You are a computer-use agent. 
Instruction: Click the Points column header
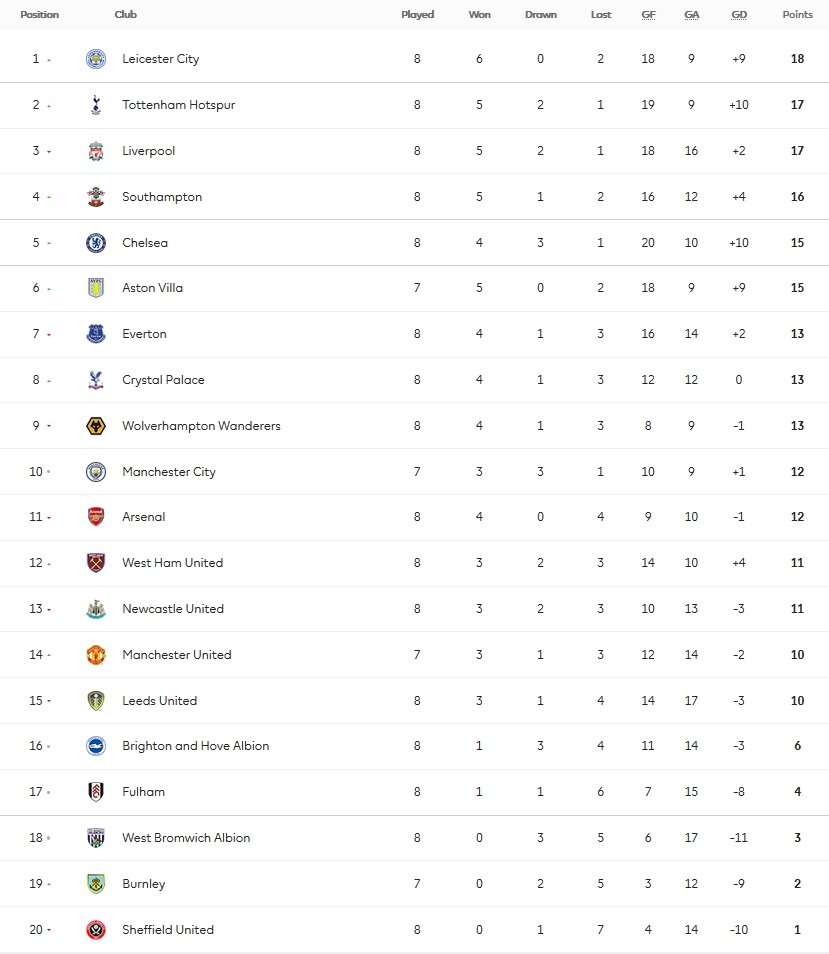click(x=797, y=15)
